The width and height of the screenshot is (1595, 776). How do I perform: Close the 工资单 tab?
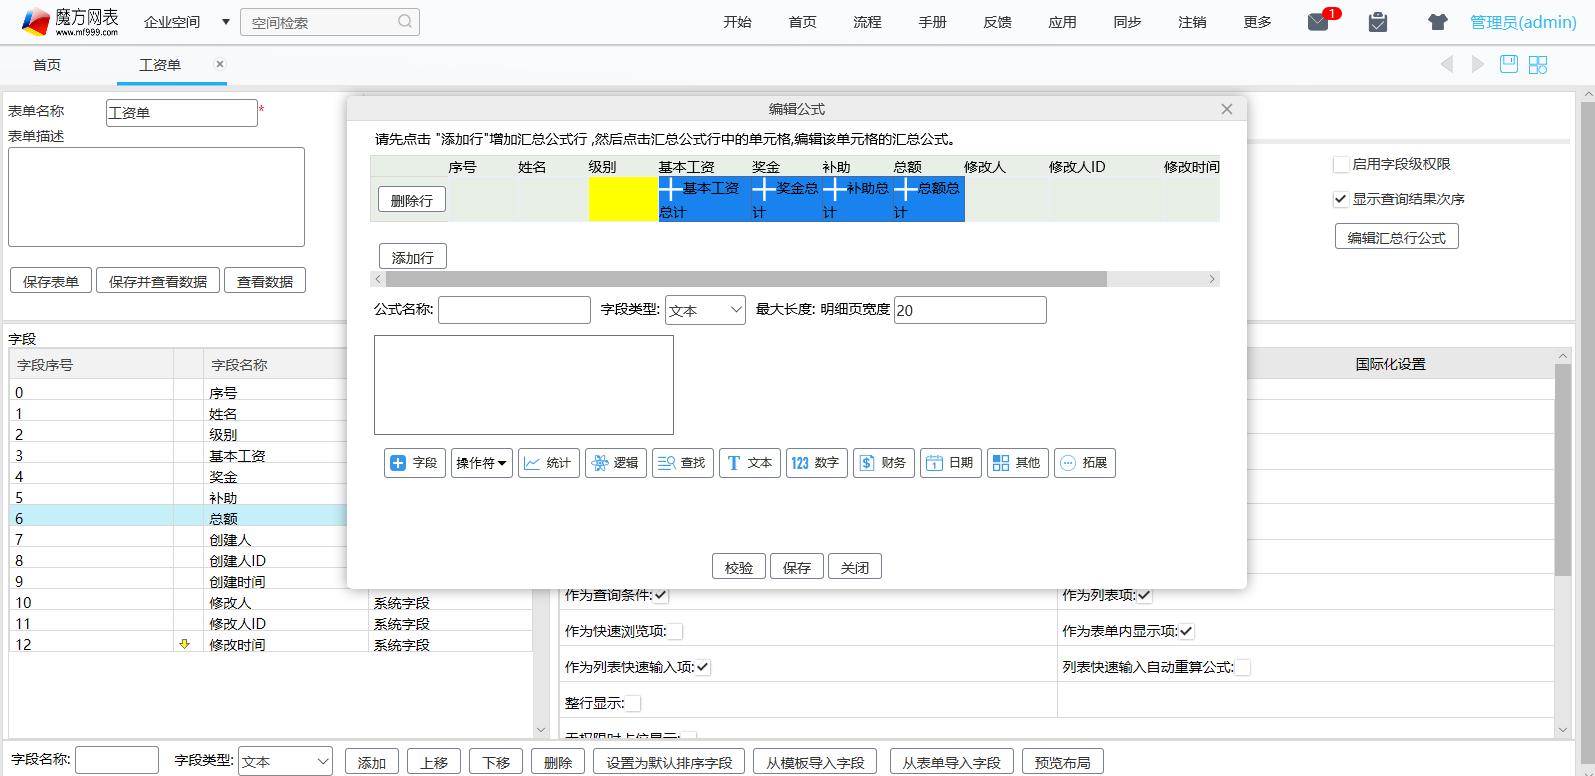(220, 64)
